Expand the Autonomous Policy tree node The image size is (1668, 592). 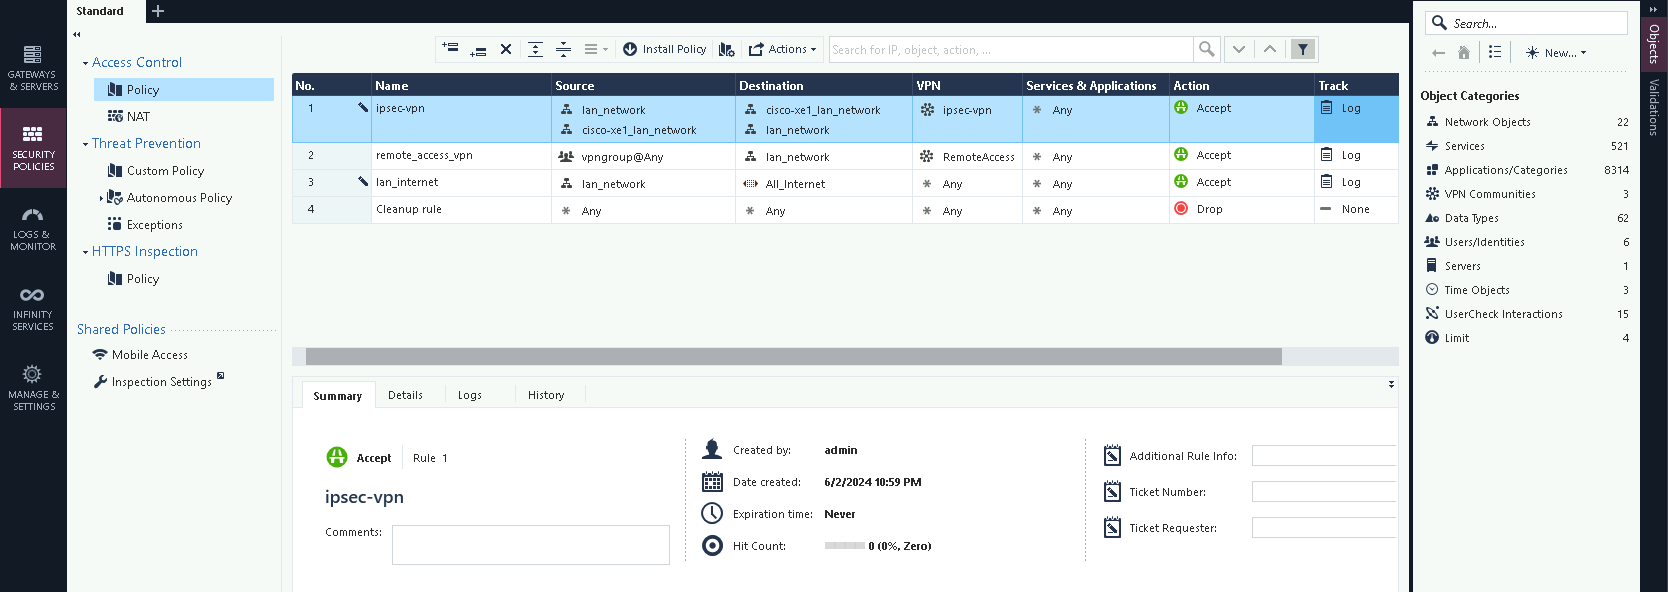point(100,198)
